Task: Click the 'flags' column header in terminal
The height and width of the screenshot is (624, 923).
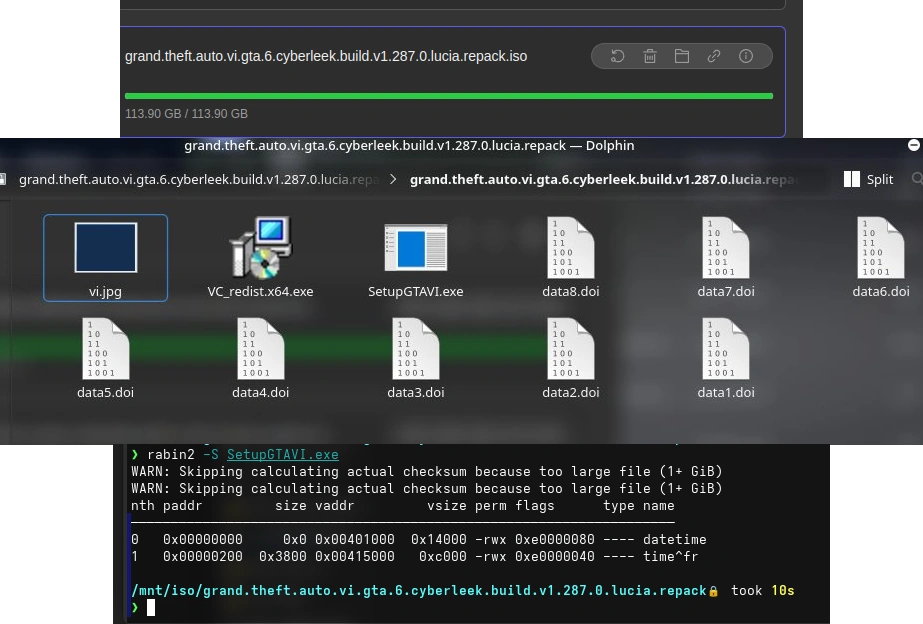Action: coord(534,506)
